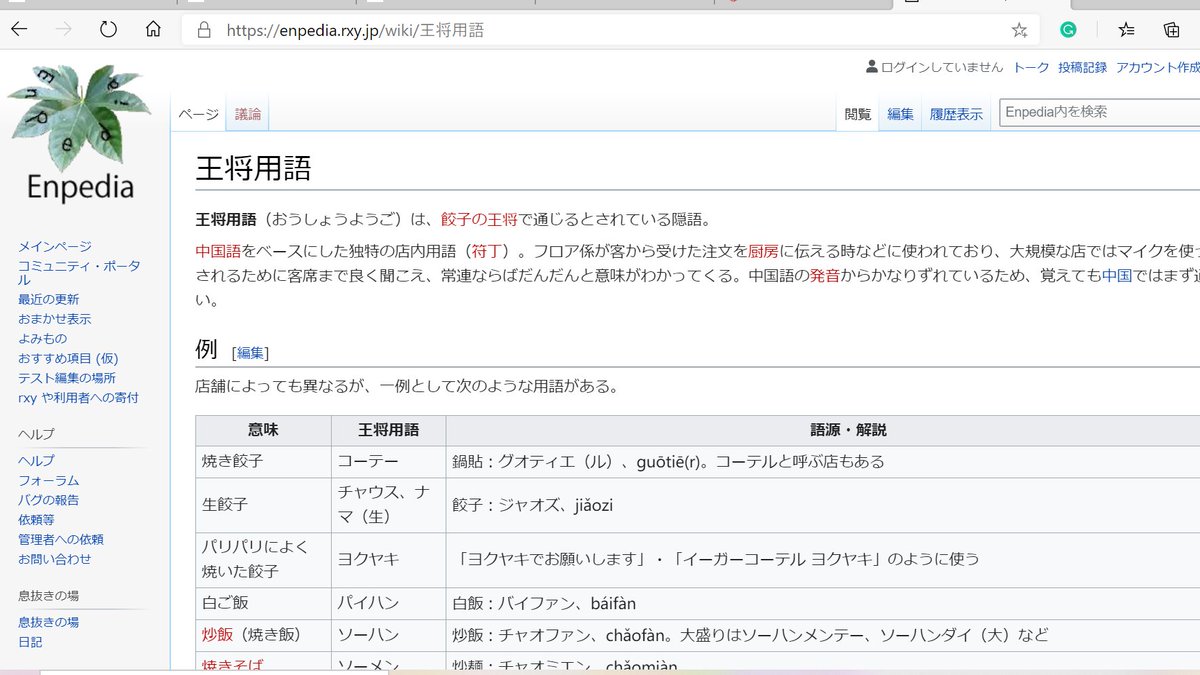Viewport: 1200px width, 675px height.
Task: Click the 意味 table header
Action: (263, 430)
